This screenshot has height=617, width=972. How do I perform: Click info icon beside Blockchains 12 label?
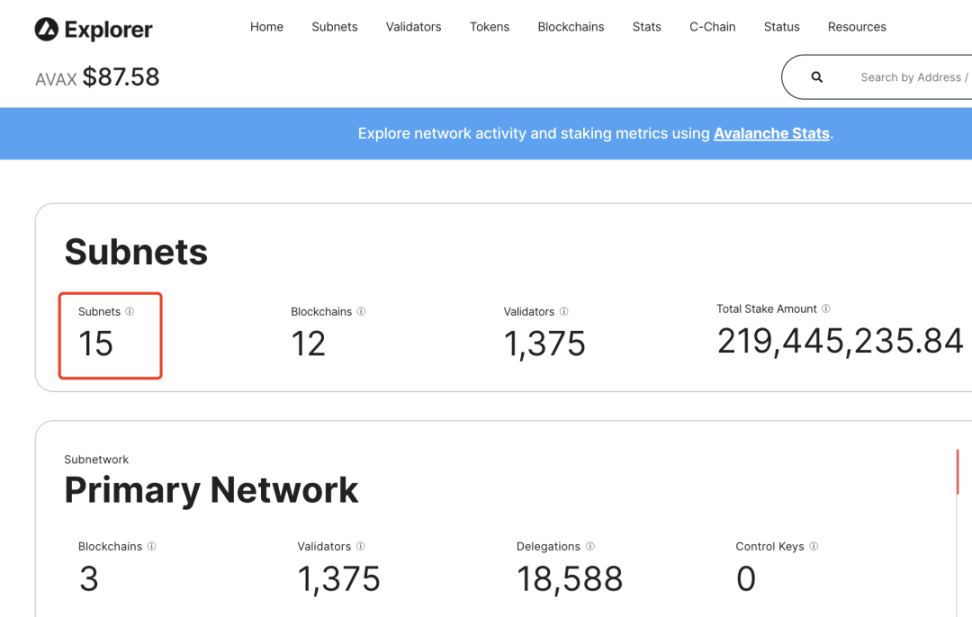pos(361,312)
